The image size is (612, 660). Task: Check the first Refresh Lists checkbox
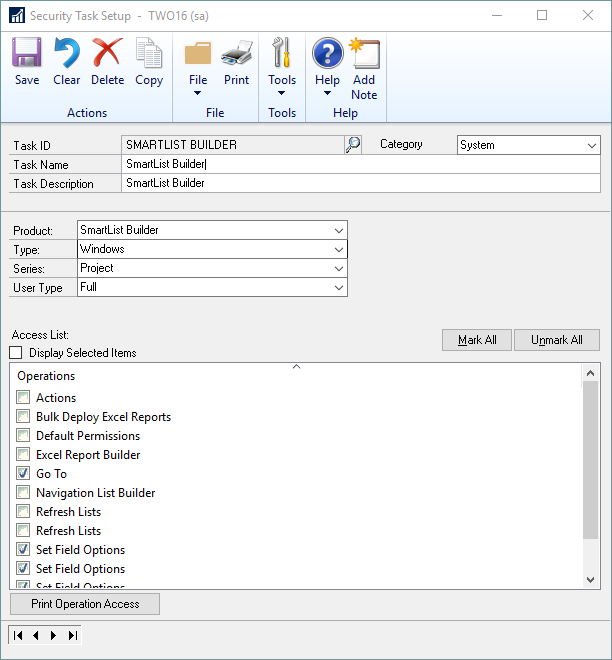point(23,511)
